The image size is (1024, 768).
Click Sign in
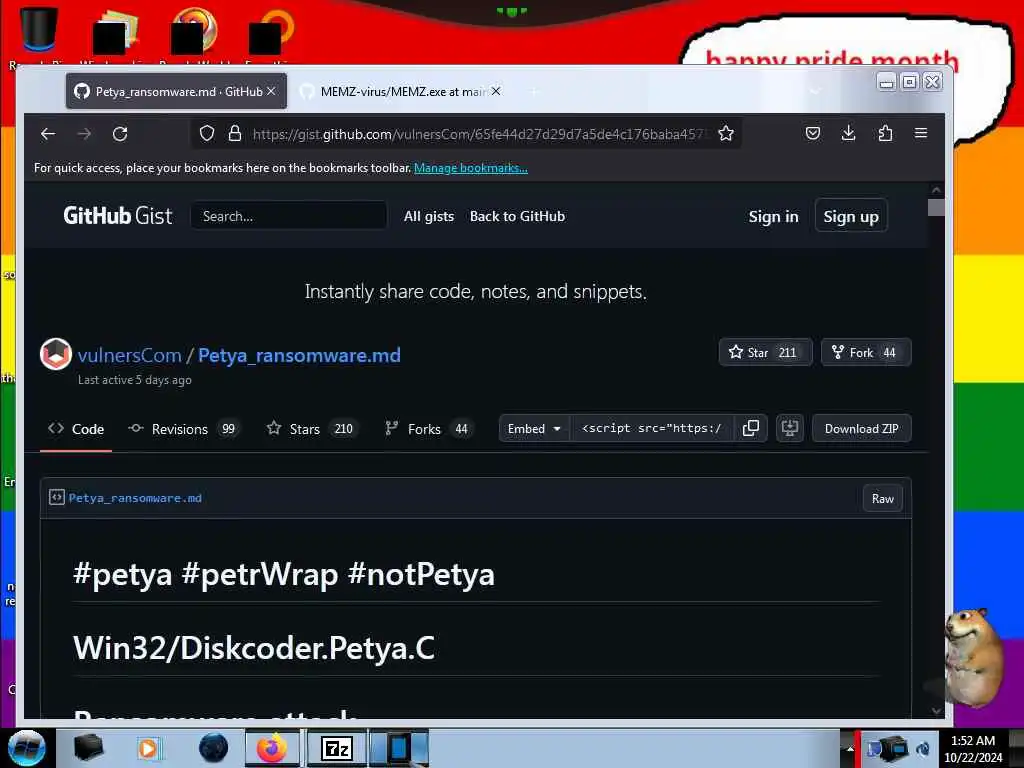click(x=773, y=217)
